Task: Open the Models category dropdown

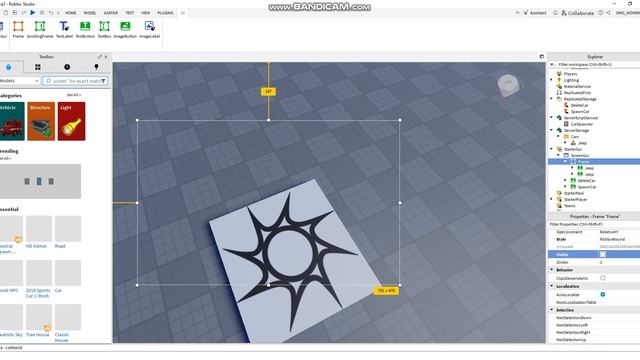Action: (x=19, y=81)
